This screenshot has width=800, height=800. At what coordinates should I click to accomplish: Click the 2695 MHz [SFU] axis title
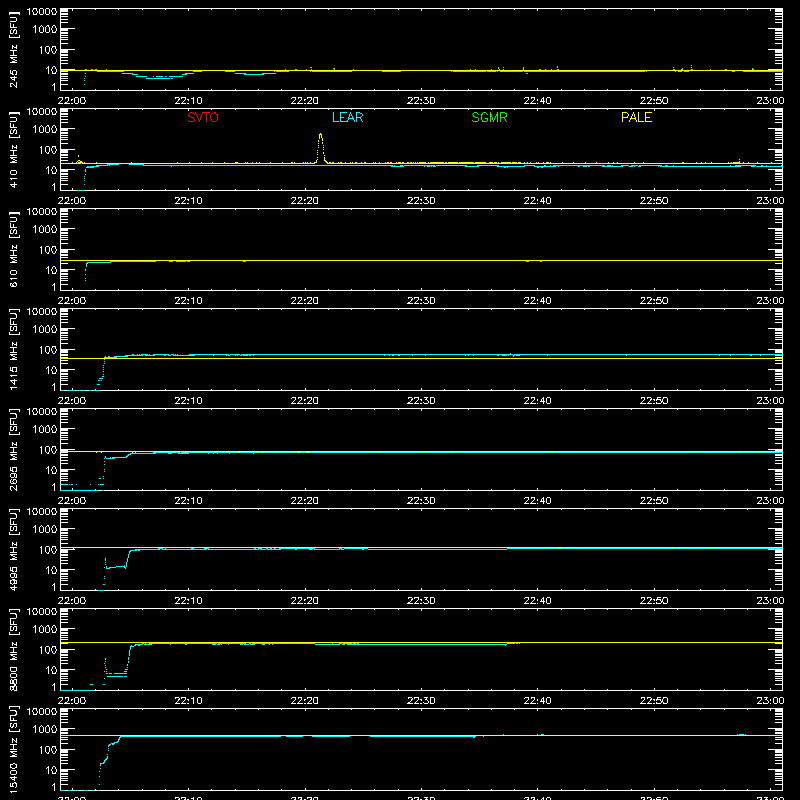pos(13,449)
